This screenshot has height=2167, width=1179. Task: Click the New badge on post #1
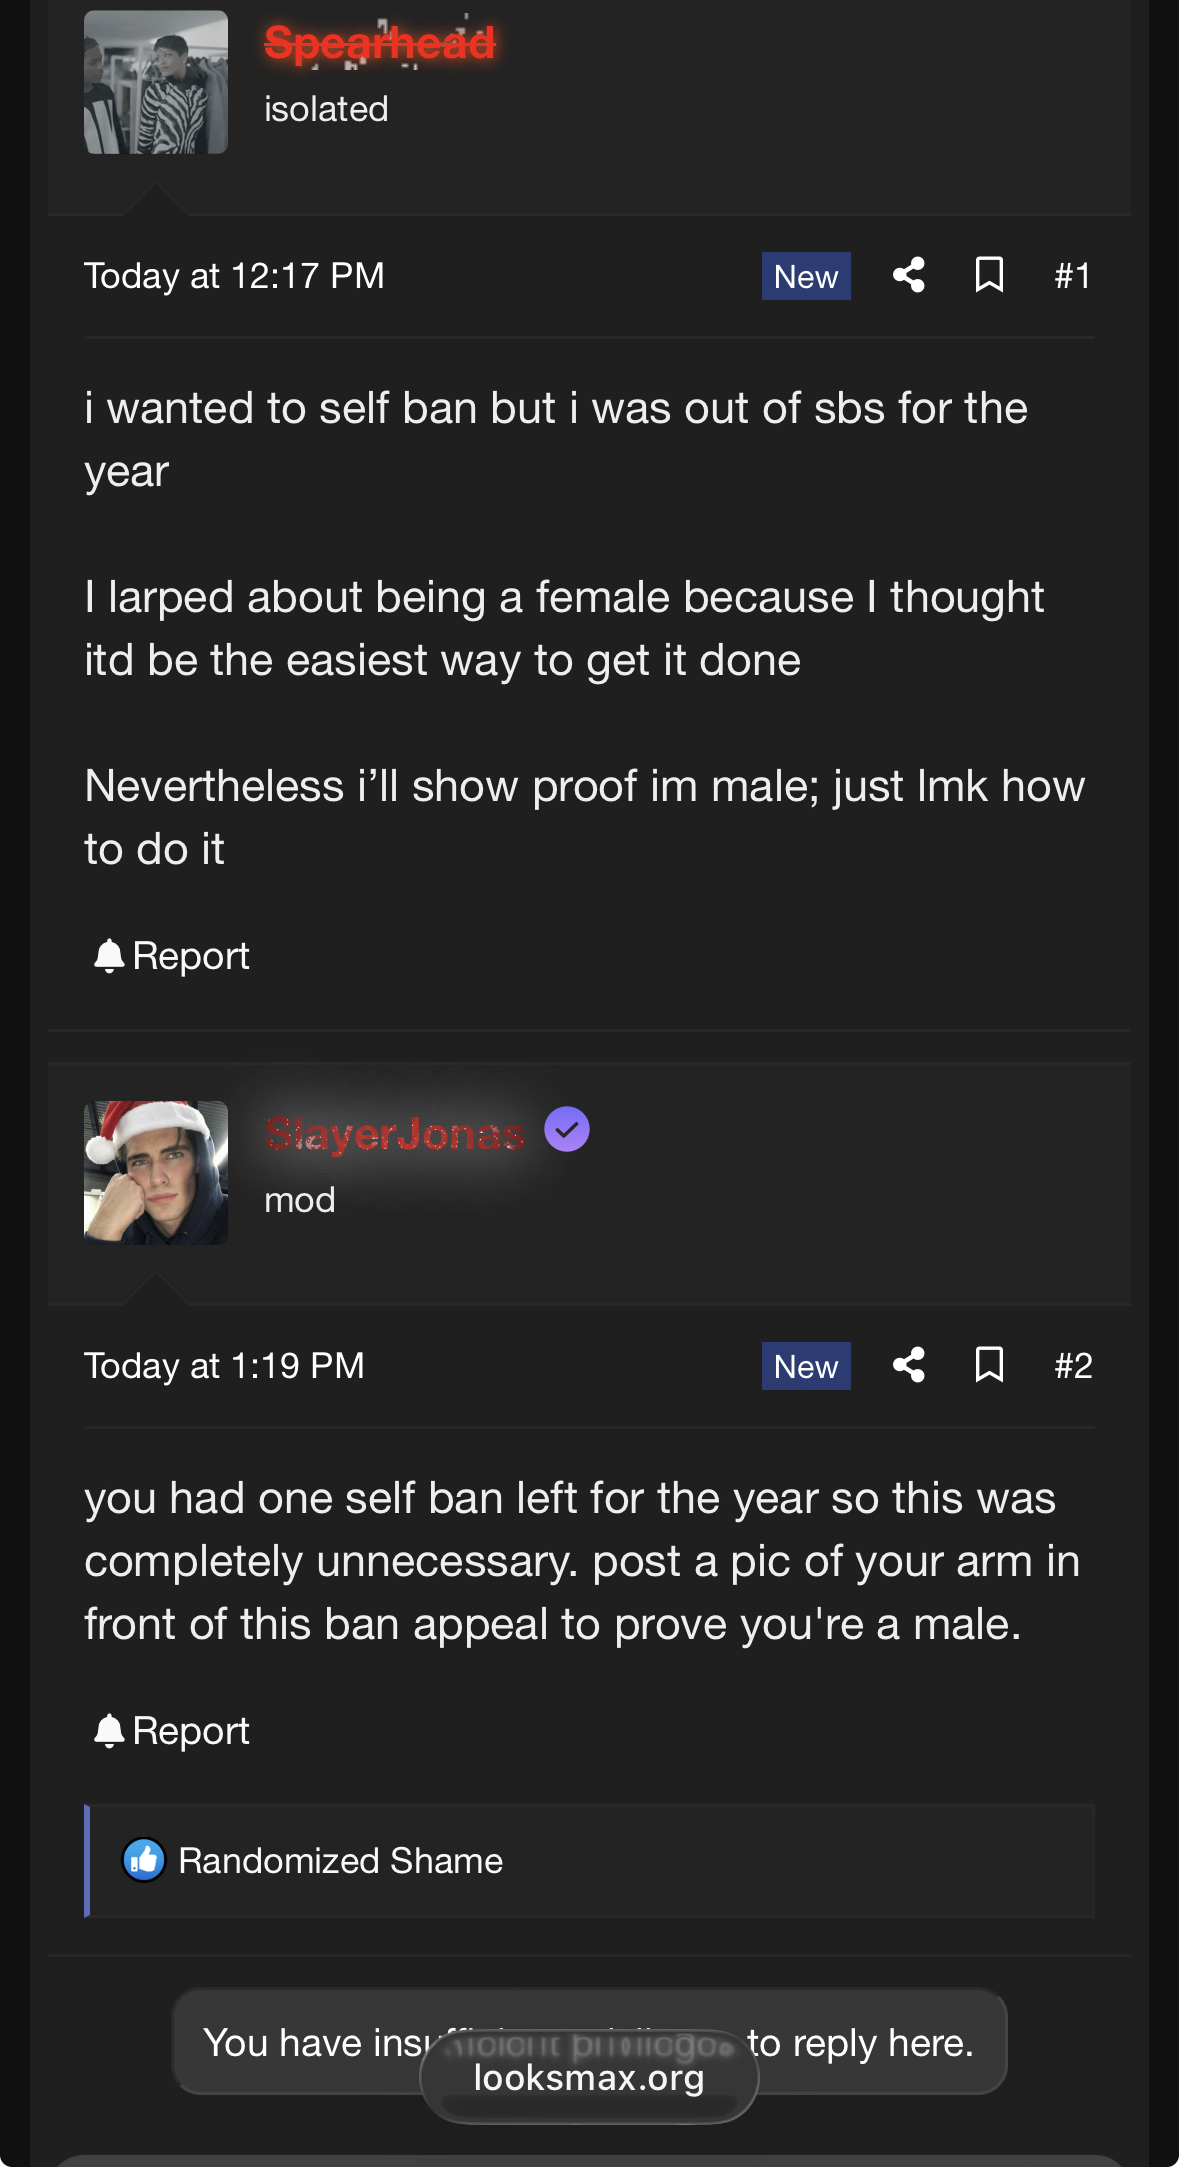(x=806, y=276)
